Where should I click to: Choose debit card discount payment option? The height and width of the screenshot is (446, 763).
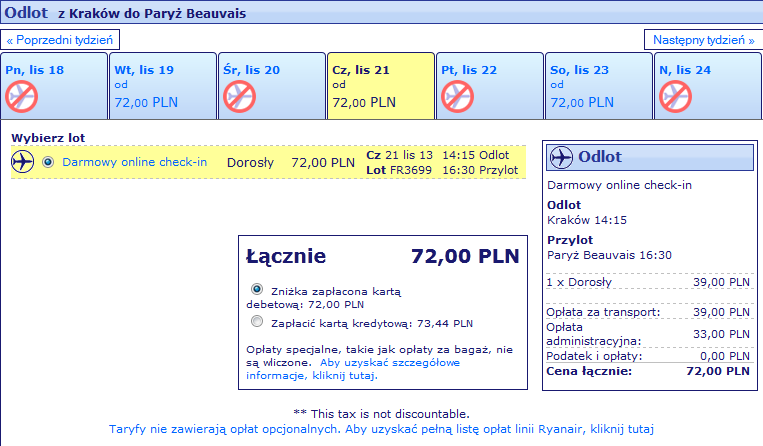pos(257,289)
